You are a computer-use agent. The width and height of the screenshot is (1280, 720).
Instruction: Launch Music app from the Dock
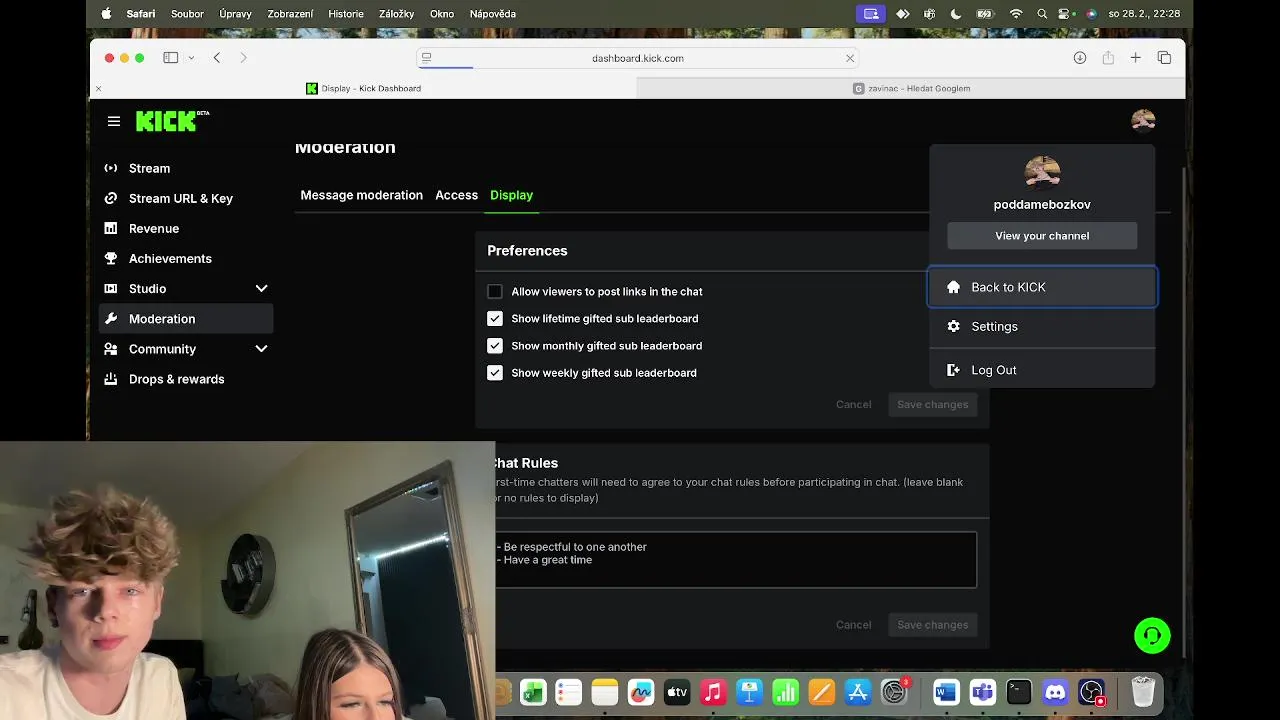(x=713, y=692)
